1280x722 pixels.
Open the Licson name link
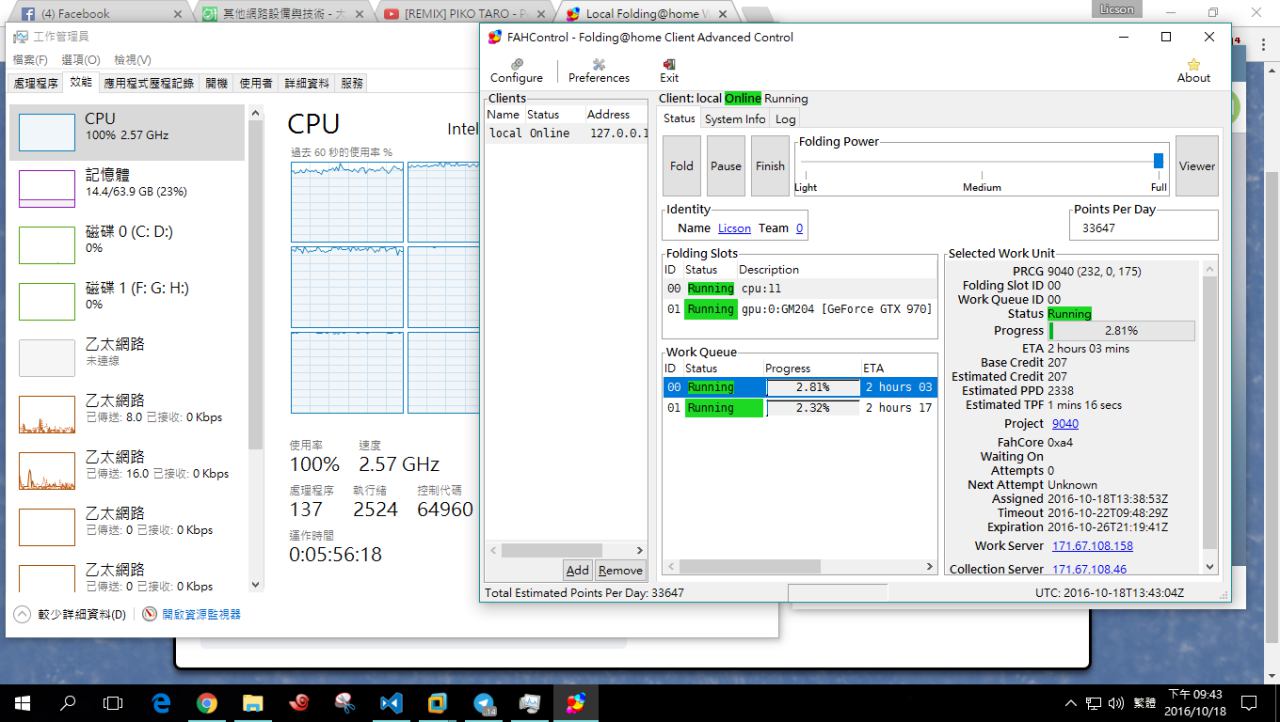pos(734,228)
